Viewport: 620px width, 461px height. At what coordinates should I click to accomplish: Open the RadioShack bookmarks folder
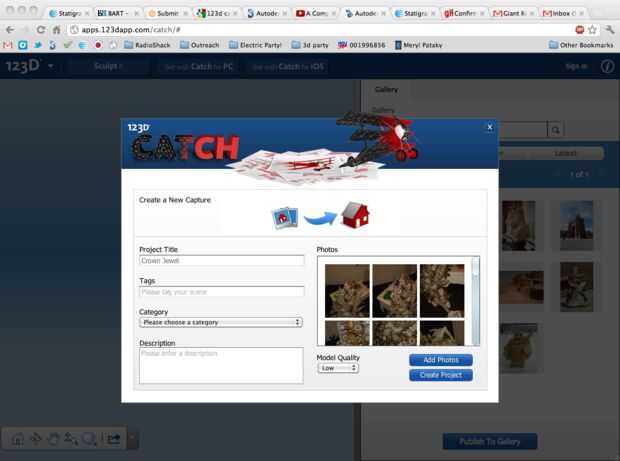147,45
